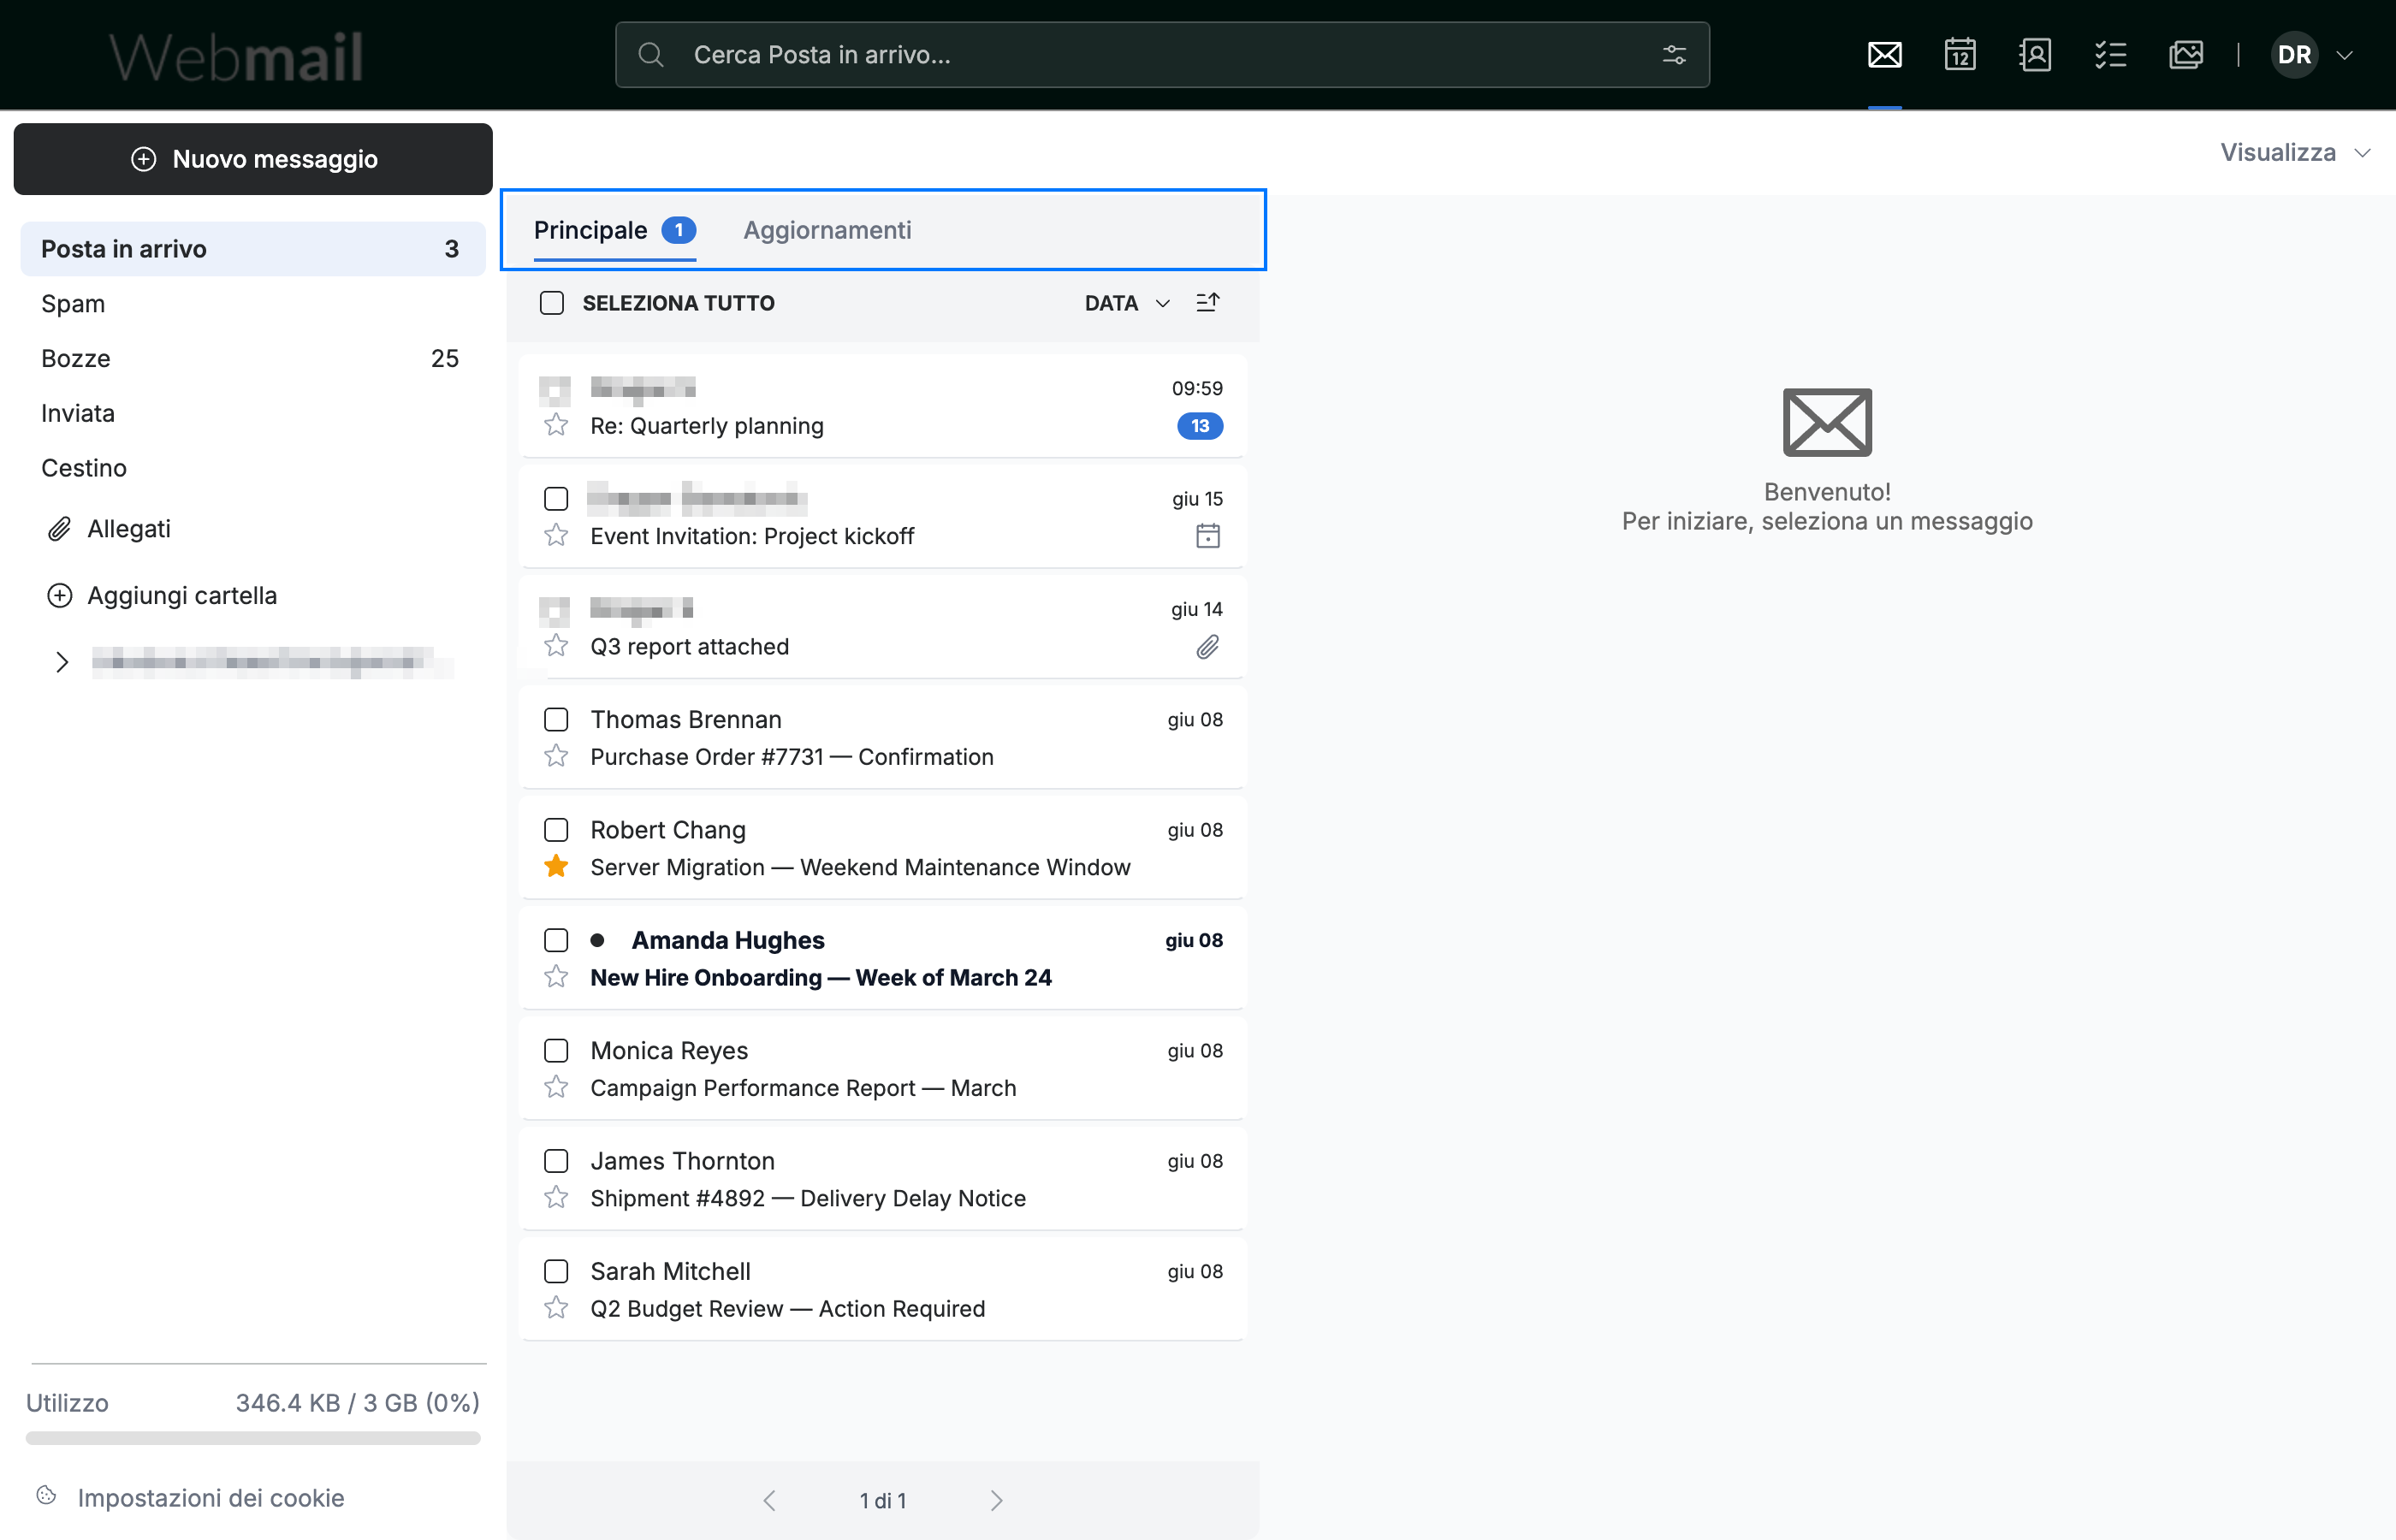Expand the account menu chevron

pos(2344,55)
